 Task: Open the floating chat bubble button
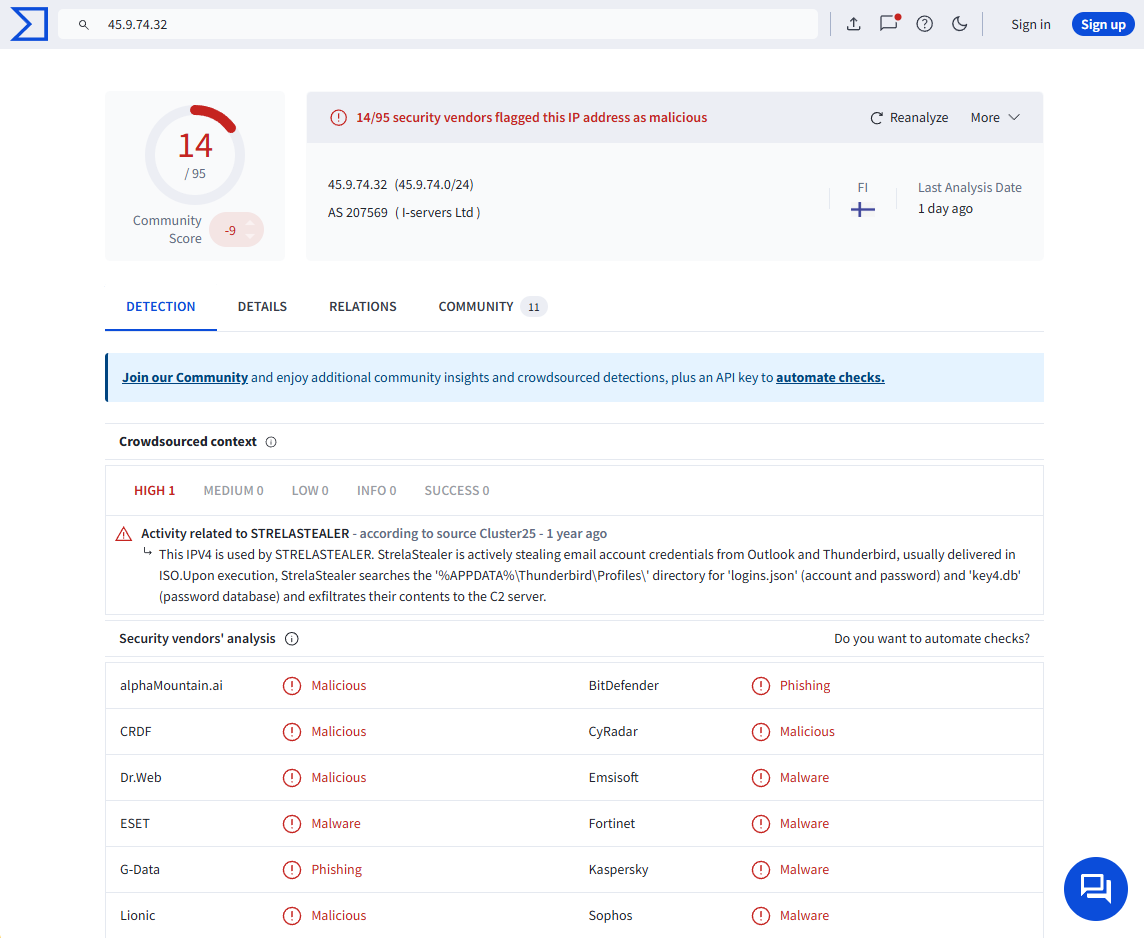tap(1095, 888)
